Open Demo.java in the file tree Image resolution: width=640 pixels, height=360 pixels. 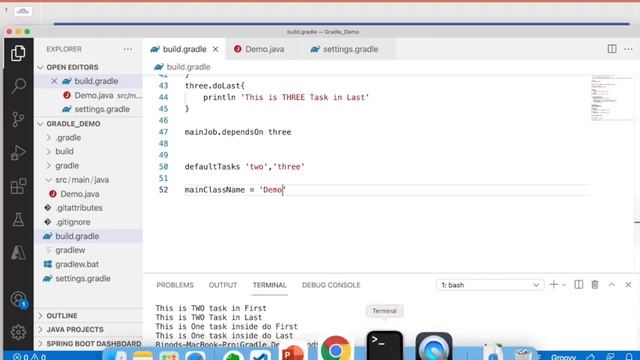coord(88,194)
